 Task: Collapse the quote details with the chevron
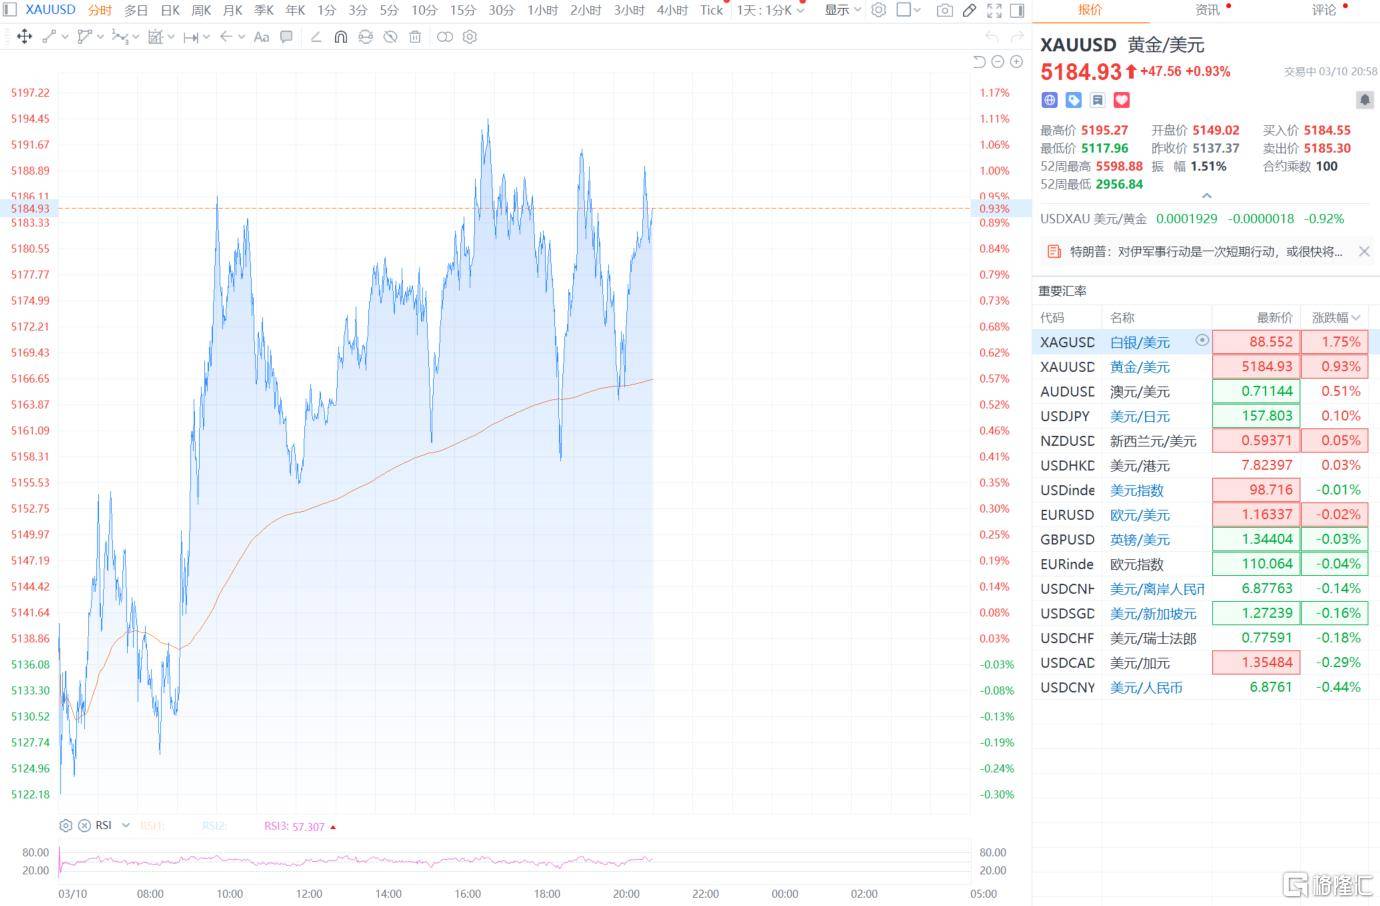[x=1206, y=196]
